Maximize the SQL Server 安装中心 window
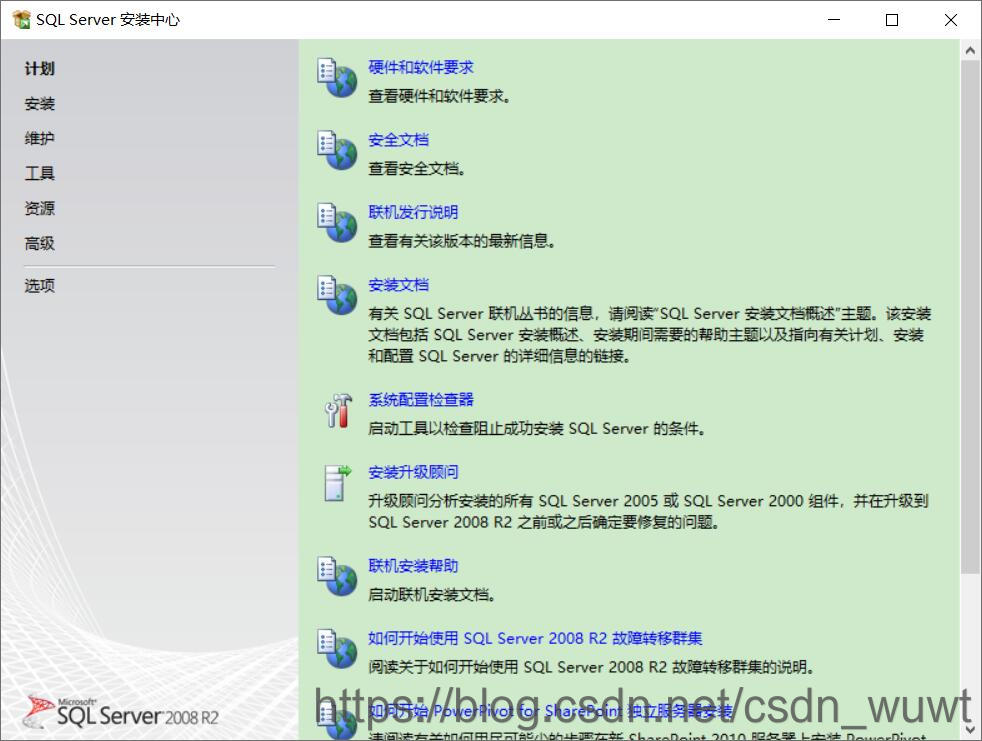 click(892, 19)
